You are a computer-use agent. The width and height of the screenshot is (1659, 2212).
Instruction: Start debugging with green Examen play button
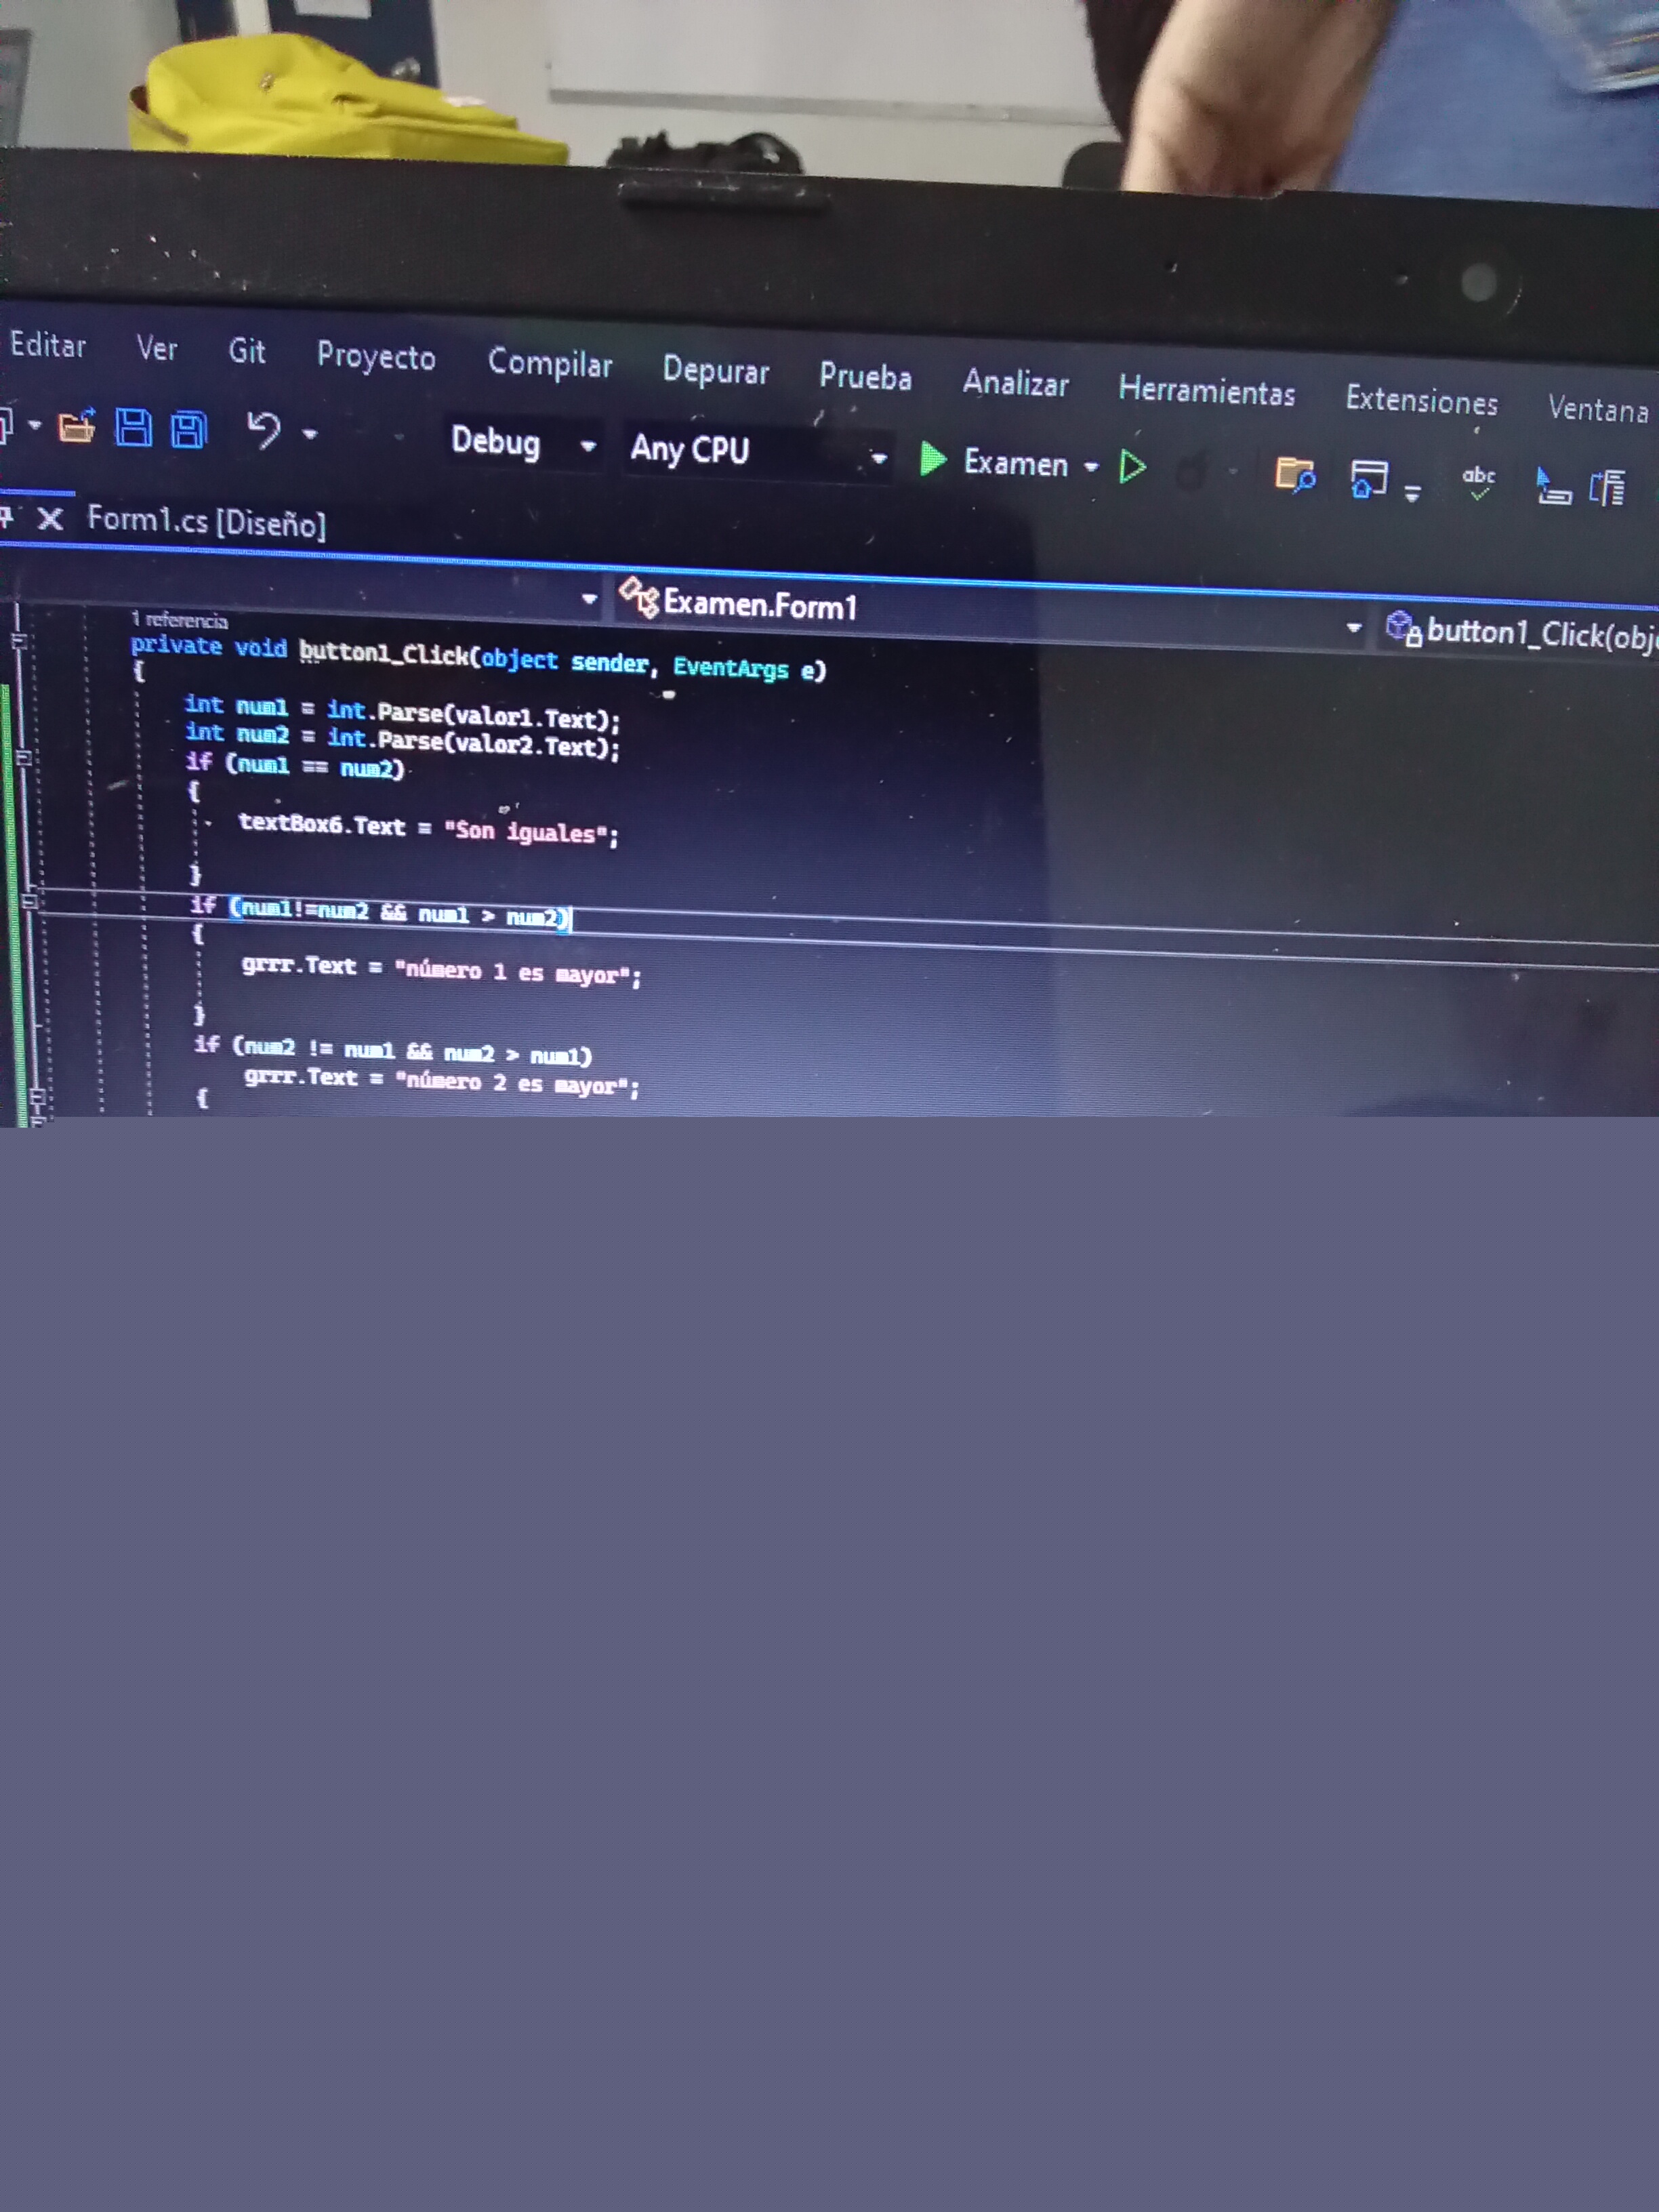(934, 459)
